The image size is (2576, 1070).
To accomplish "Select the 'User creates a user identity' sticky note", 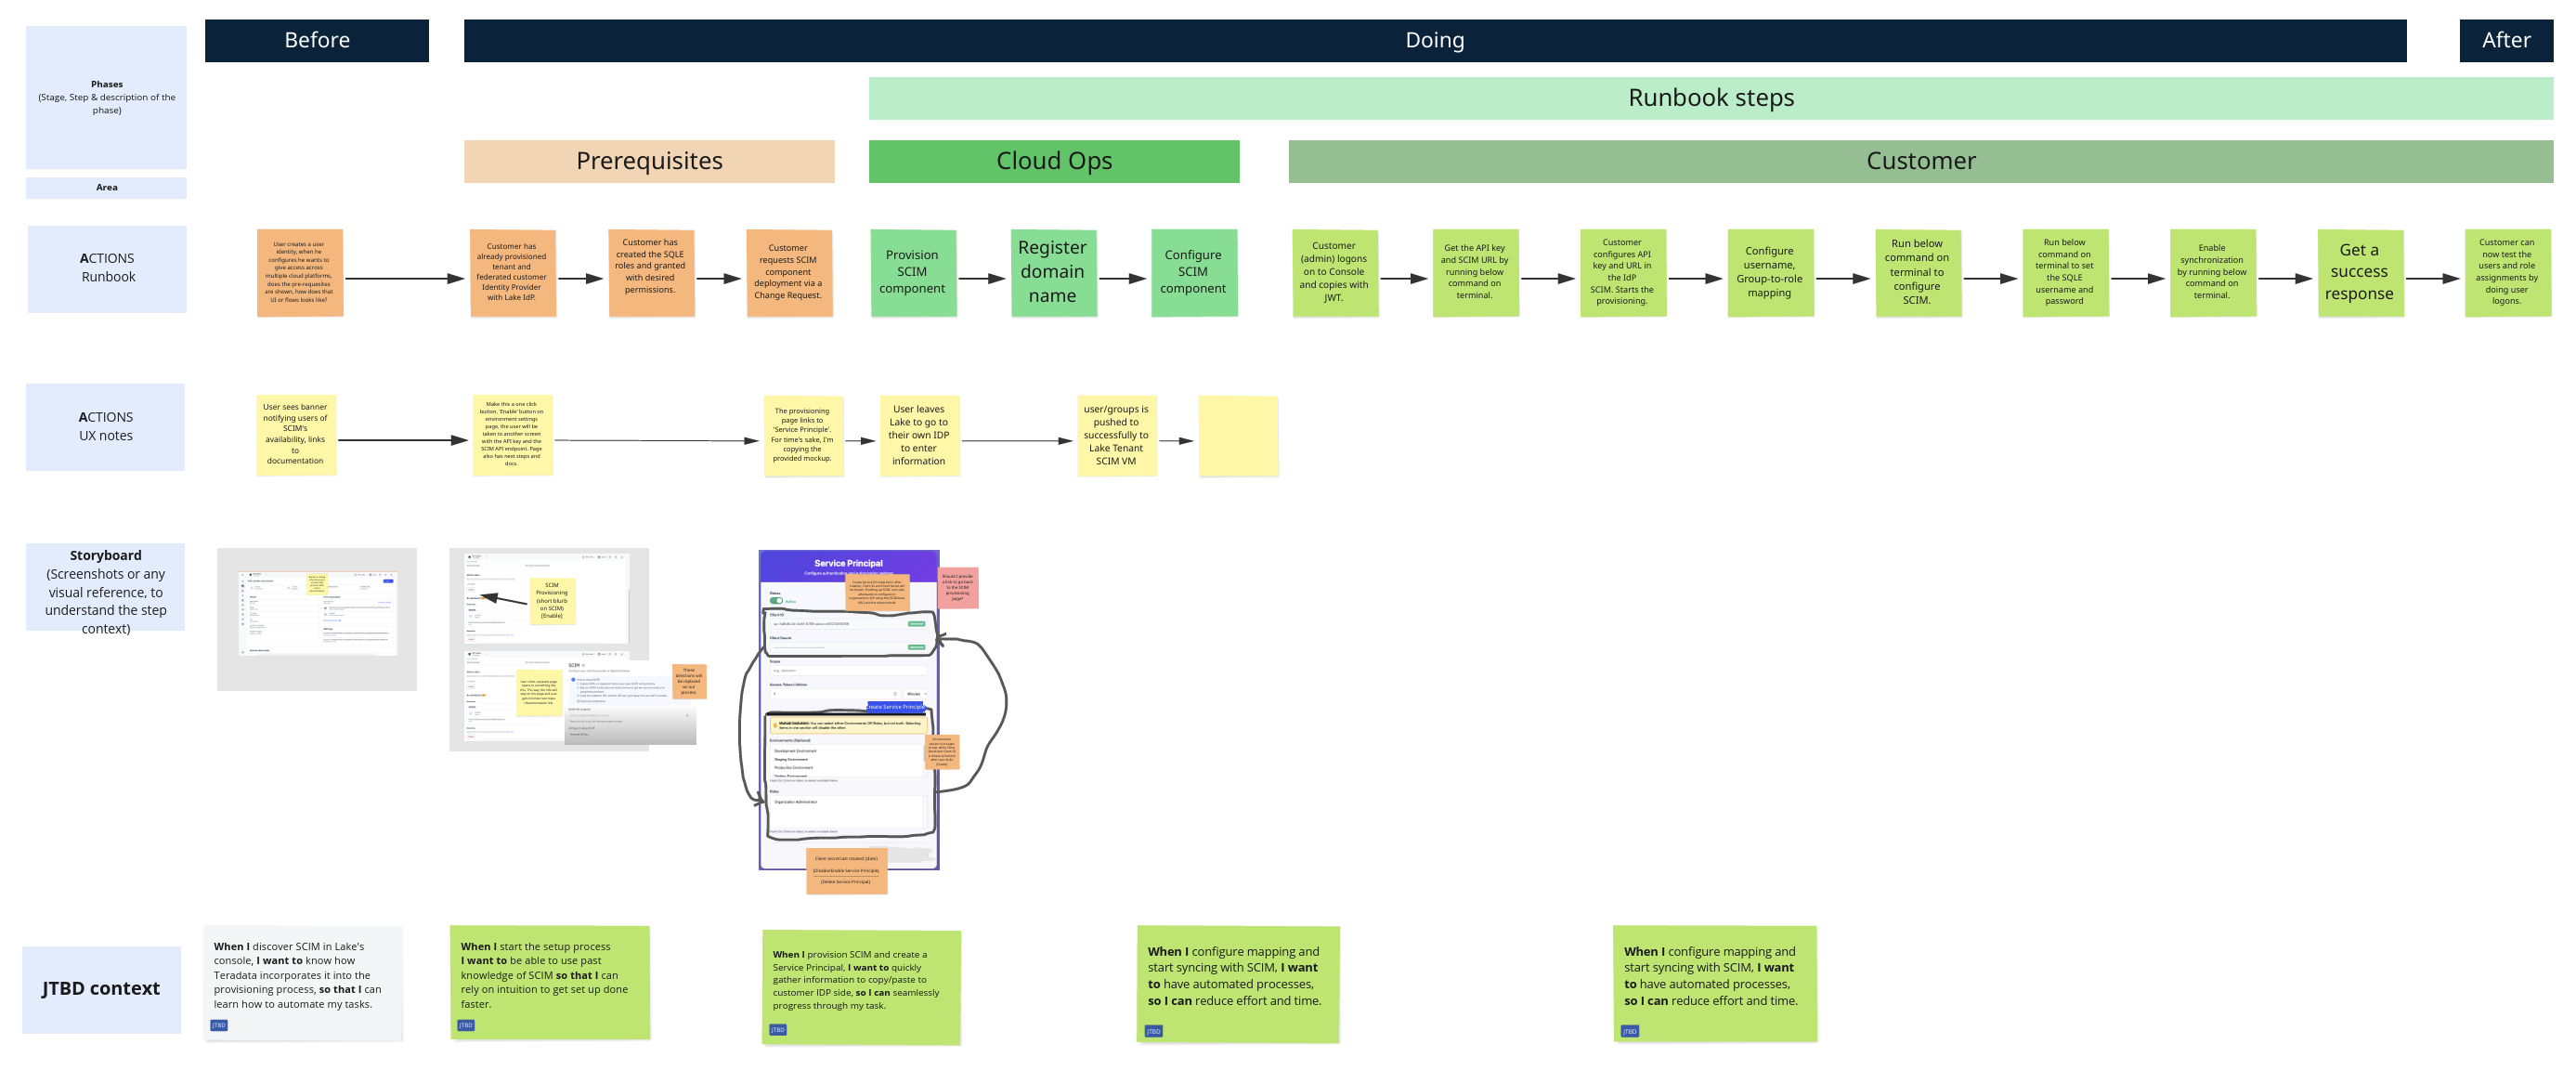I will (x=300, y=272).
